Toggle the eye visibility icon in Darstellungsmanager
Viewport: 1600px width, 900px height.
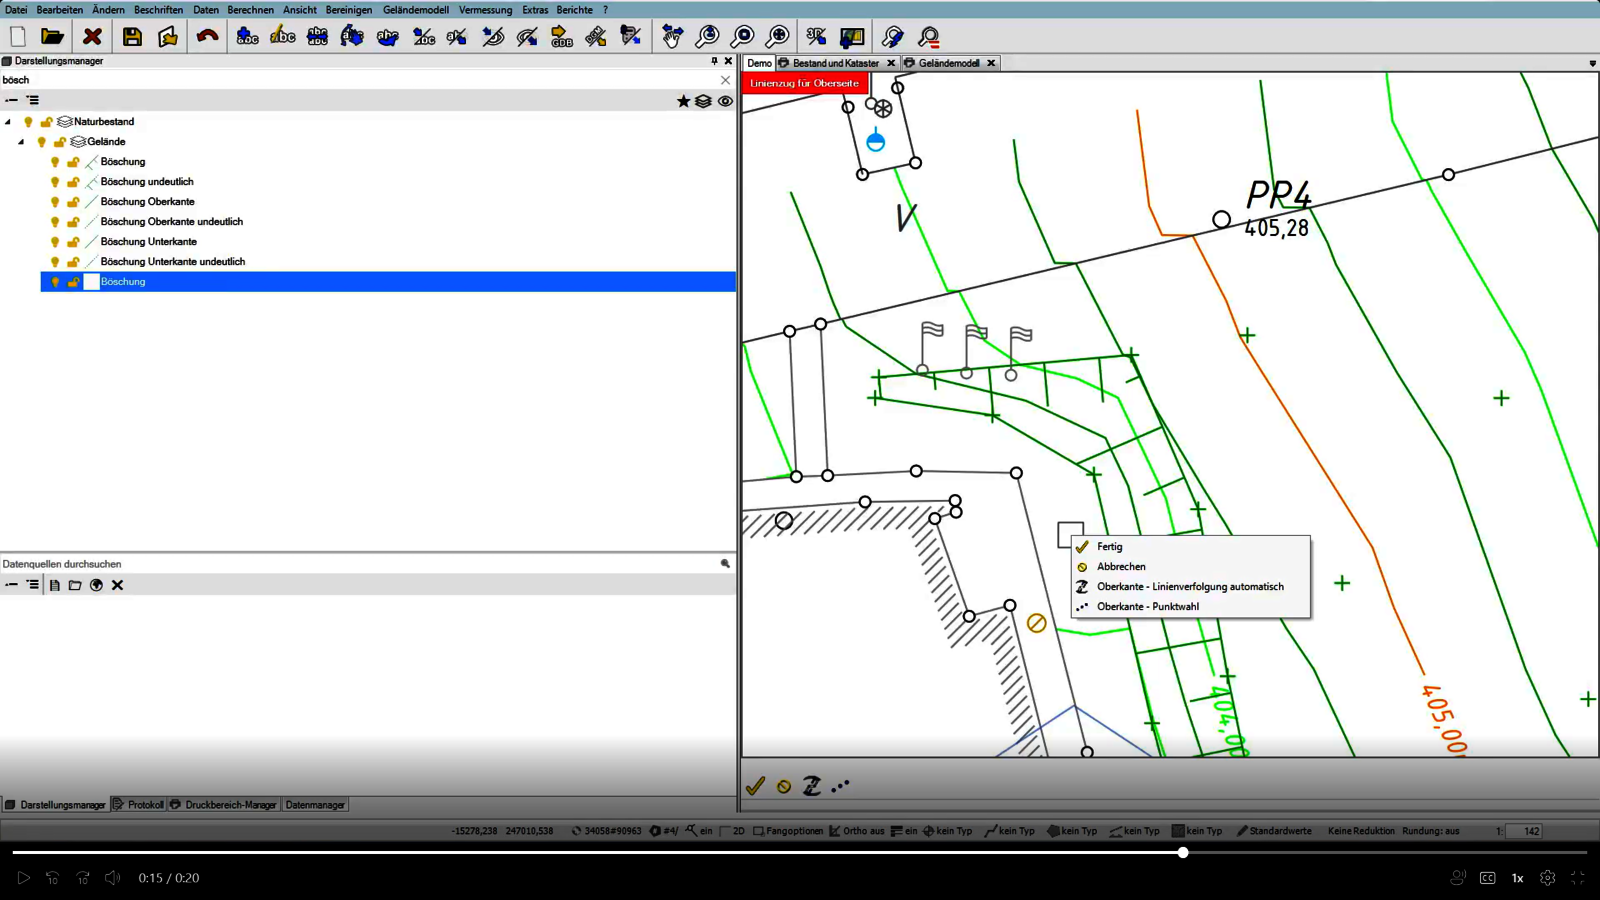point(725,101)
